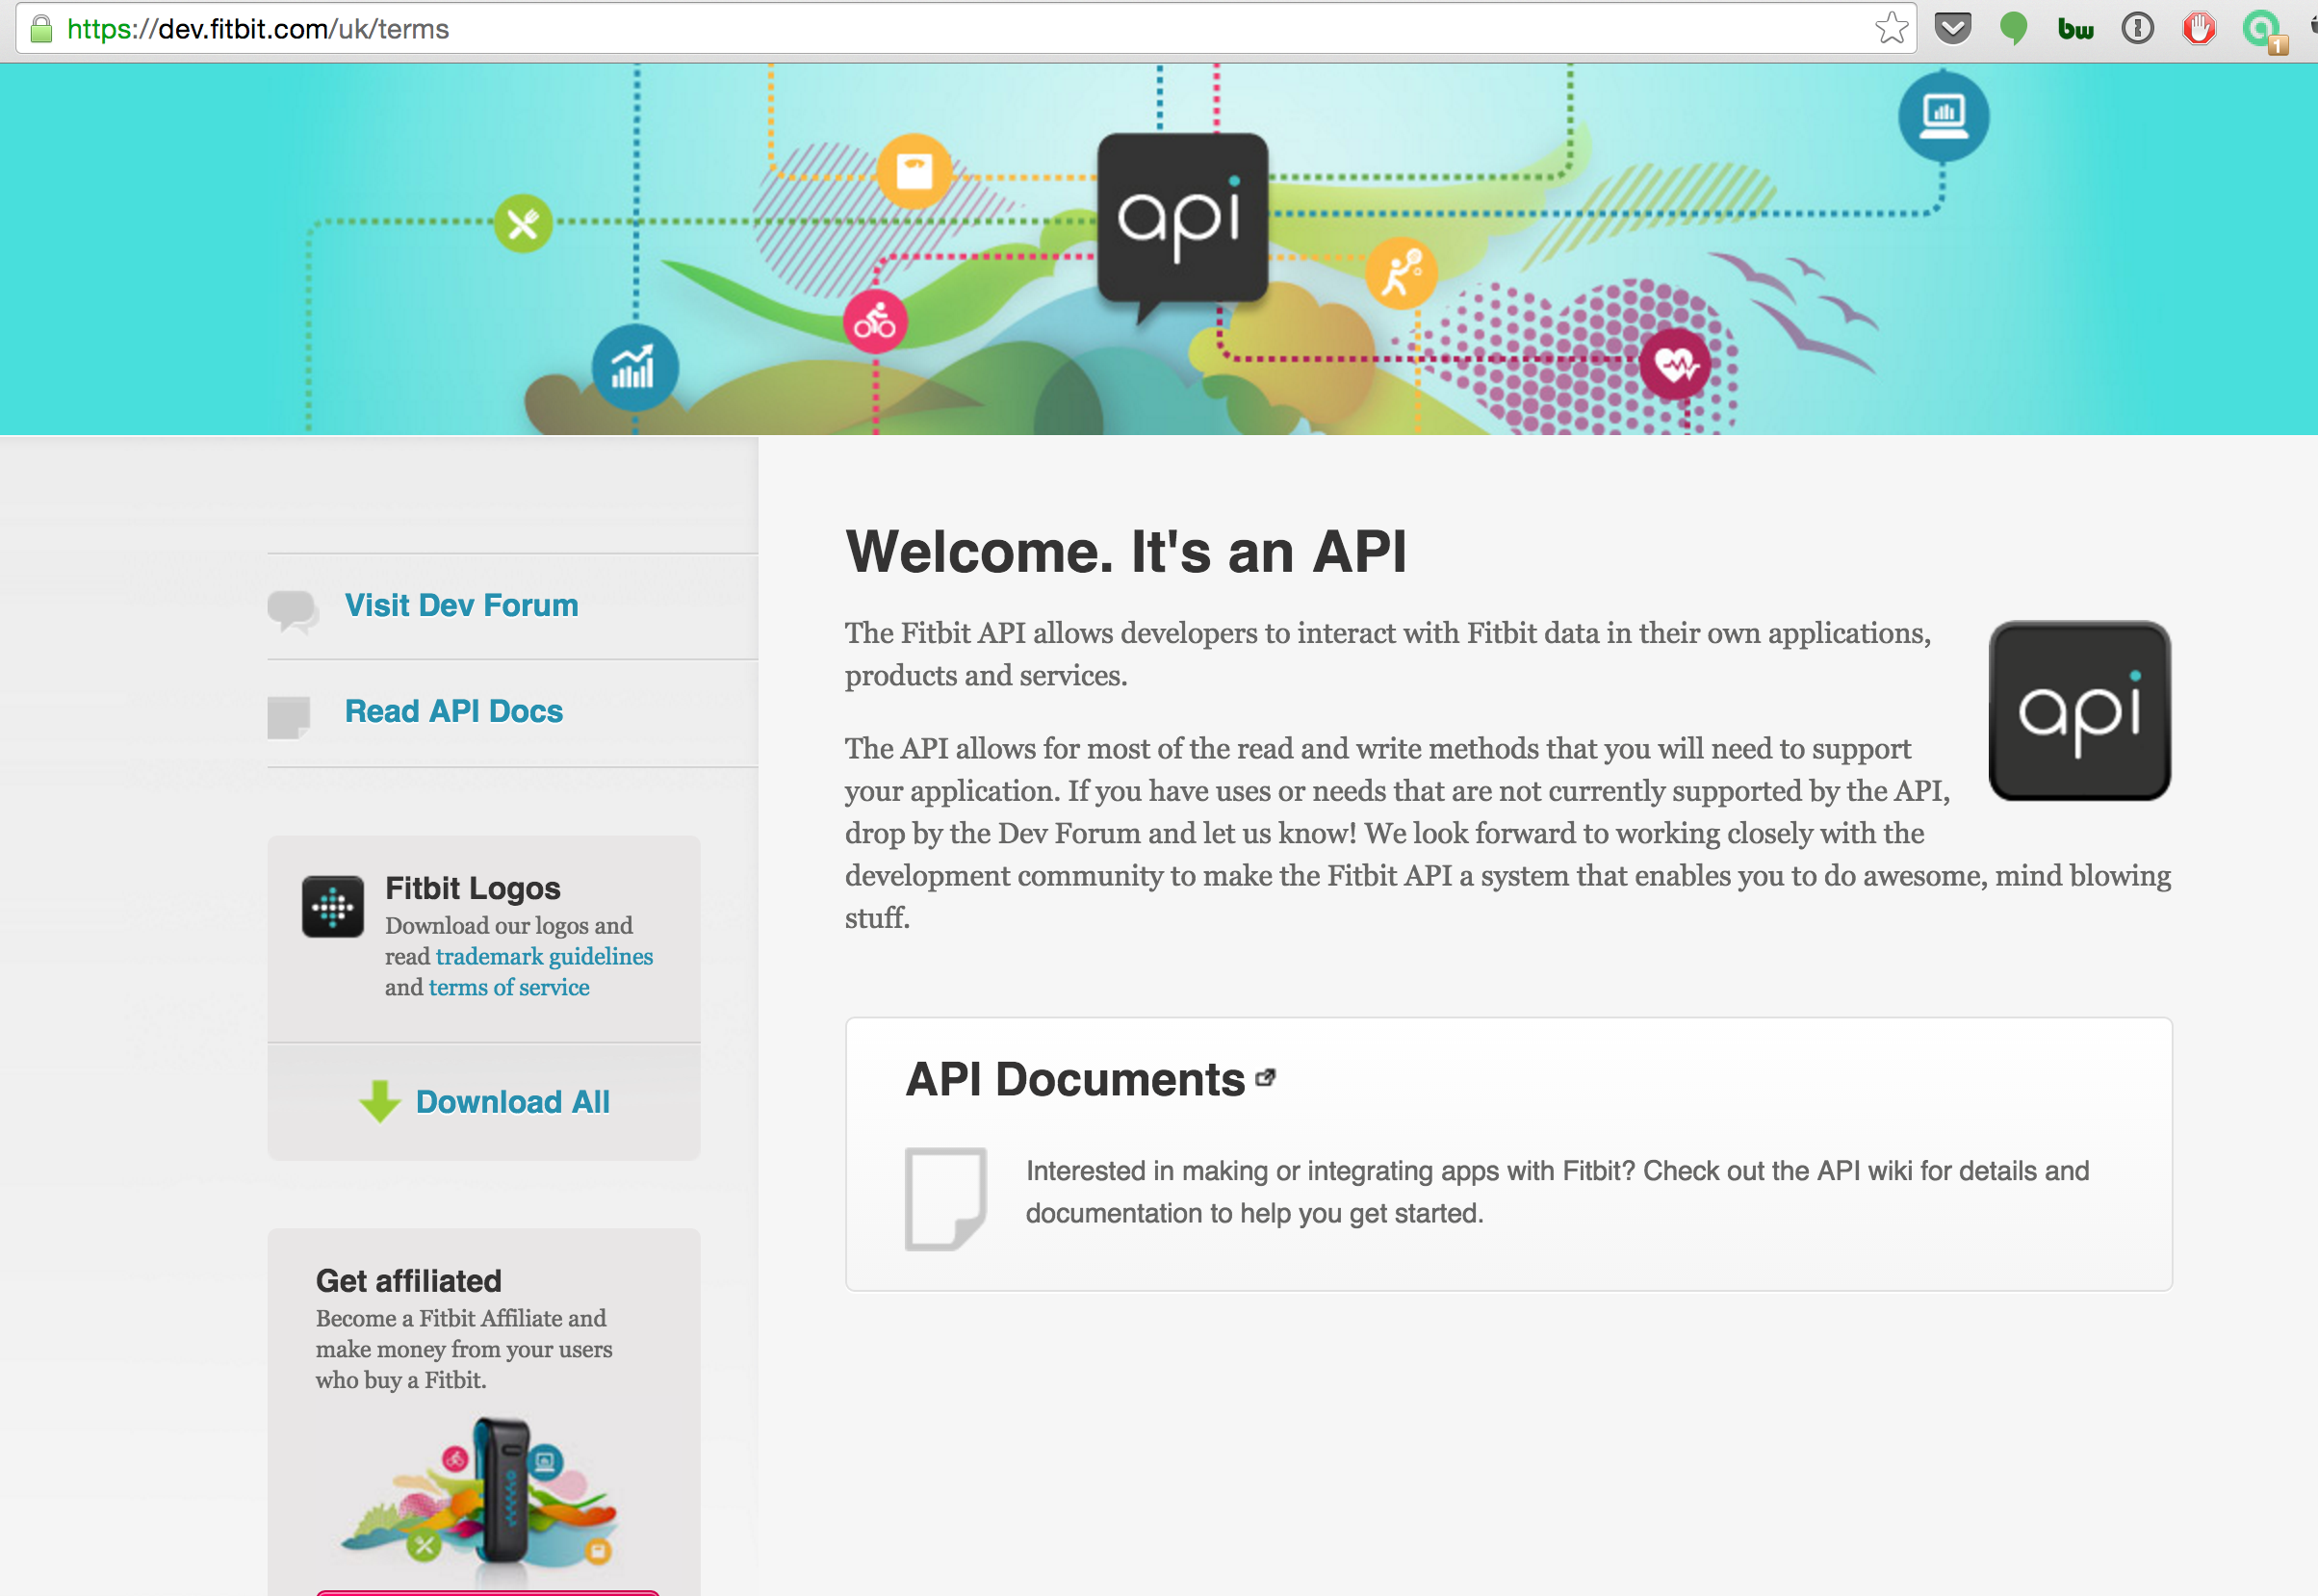
Task: Click the Fitbit Logos heading
Action: pyautogui.click(x=473, y=888)
